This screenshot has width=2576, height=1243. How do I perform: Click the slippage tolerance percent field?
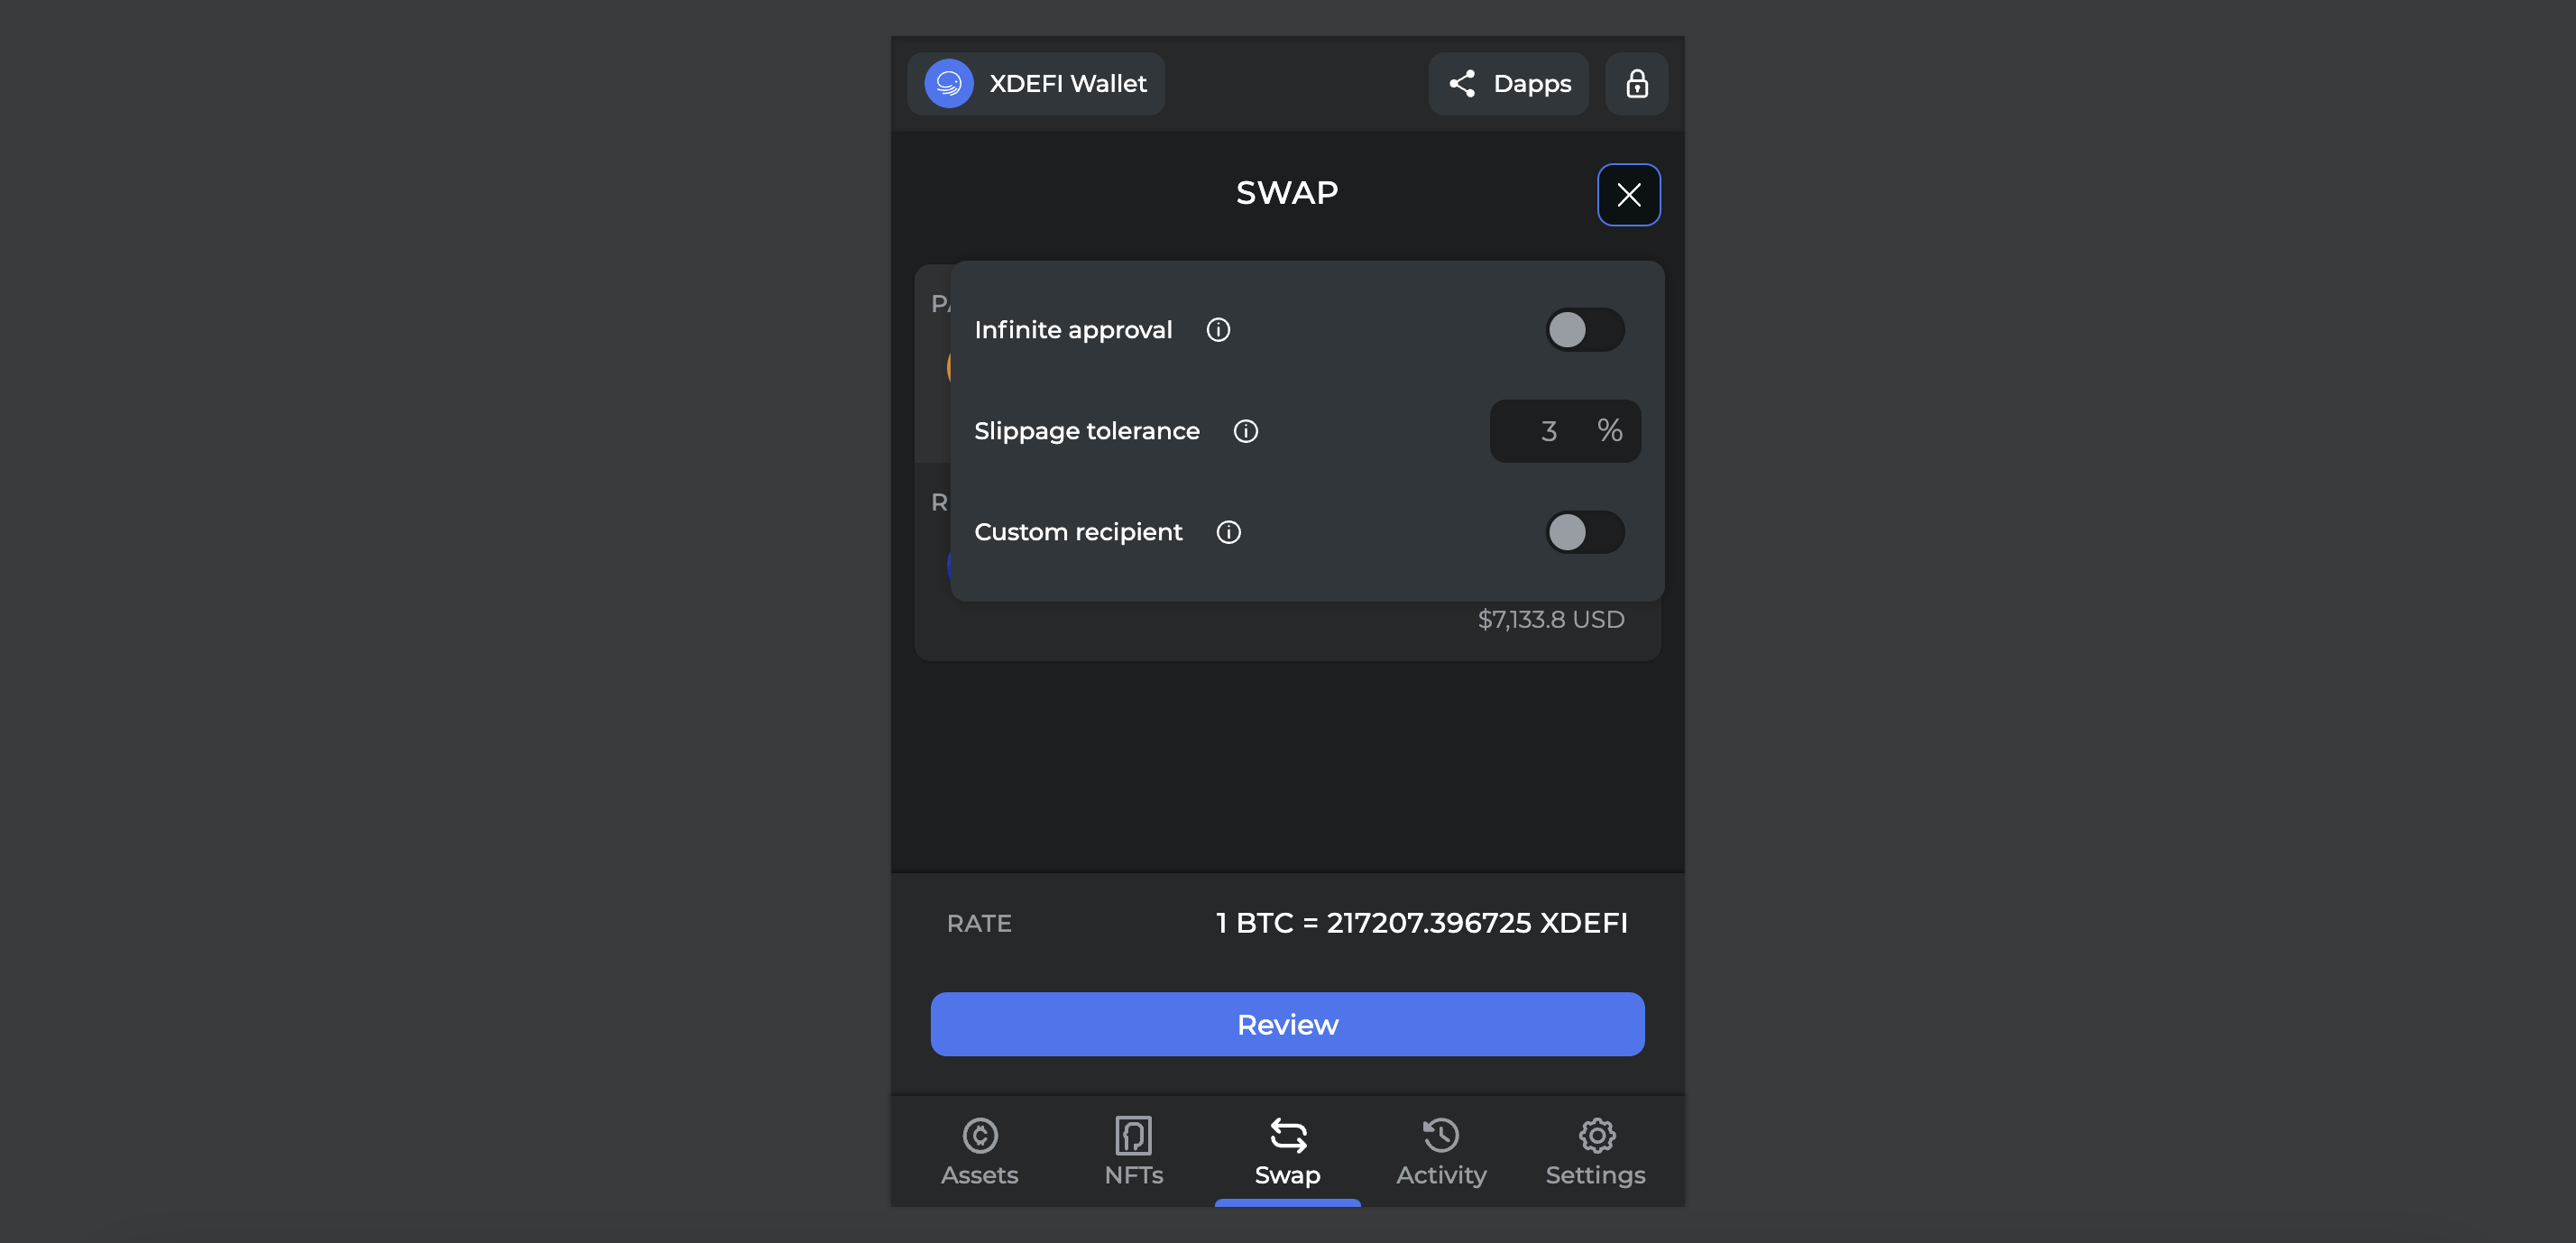[x=1565, y=431]
